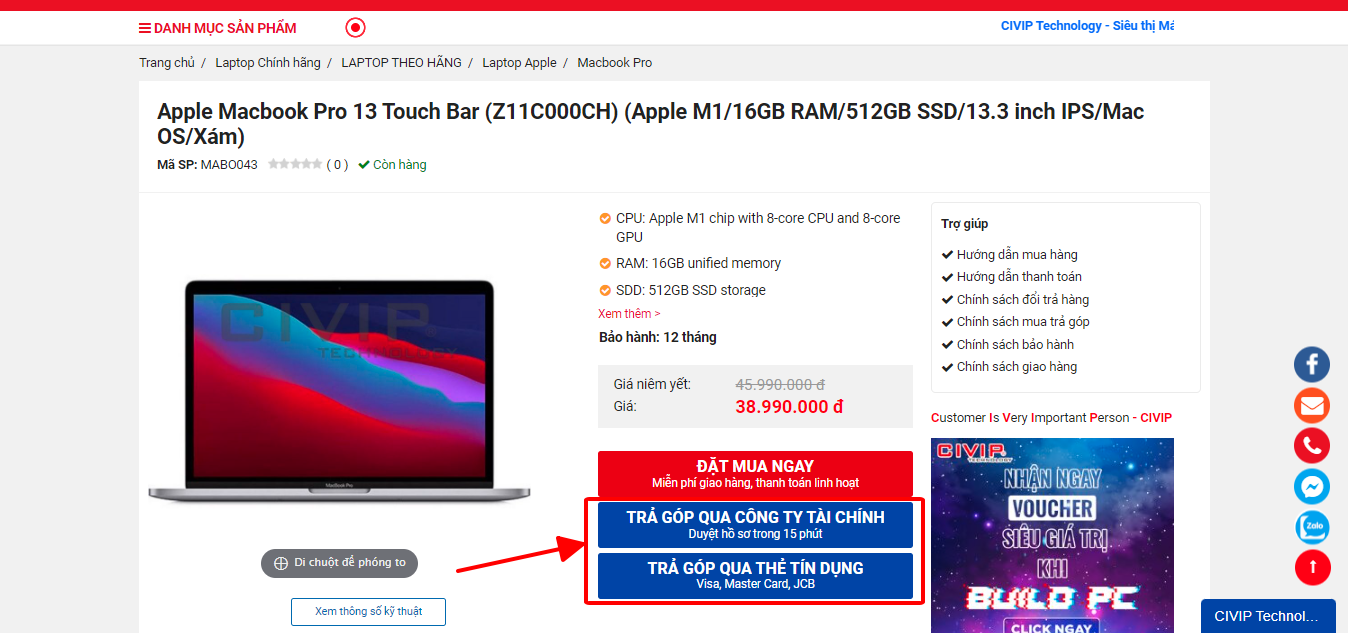The height and width of the screenshot is (633, 1348).
Task: Open the Messenger chat icon
Action: tap(1312, 487)
